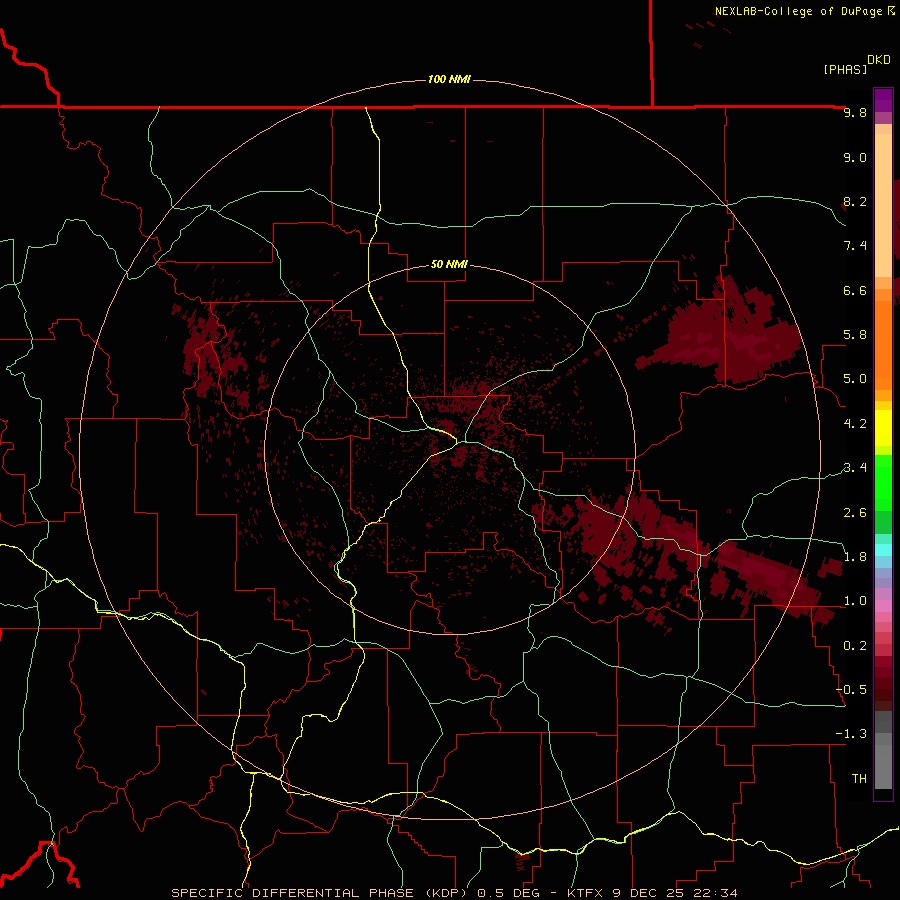Select the 1.8 scale value

(855, 557)
